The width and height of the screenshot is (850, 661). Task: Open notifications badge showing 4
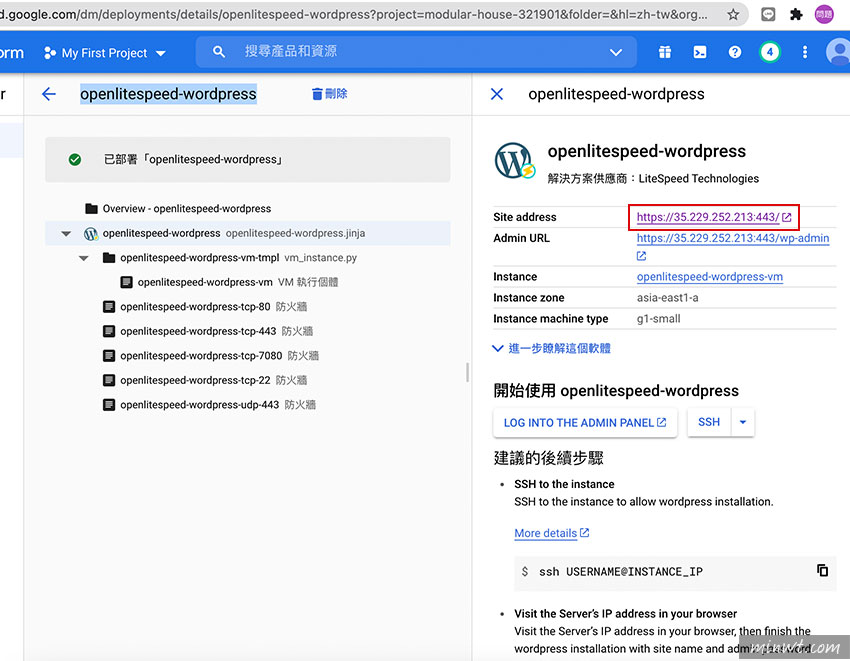click(x=770, y=52)
